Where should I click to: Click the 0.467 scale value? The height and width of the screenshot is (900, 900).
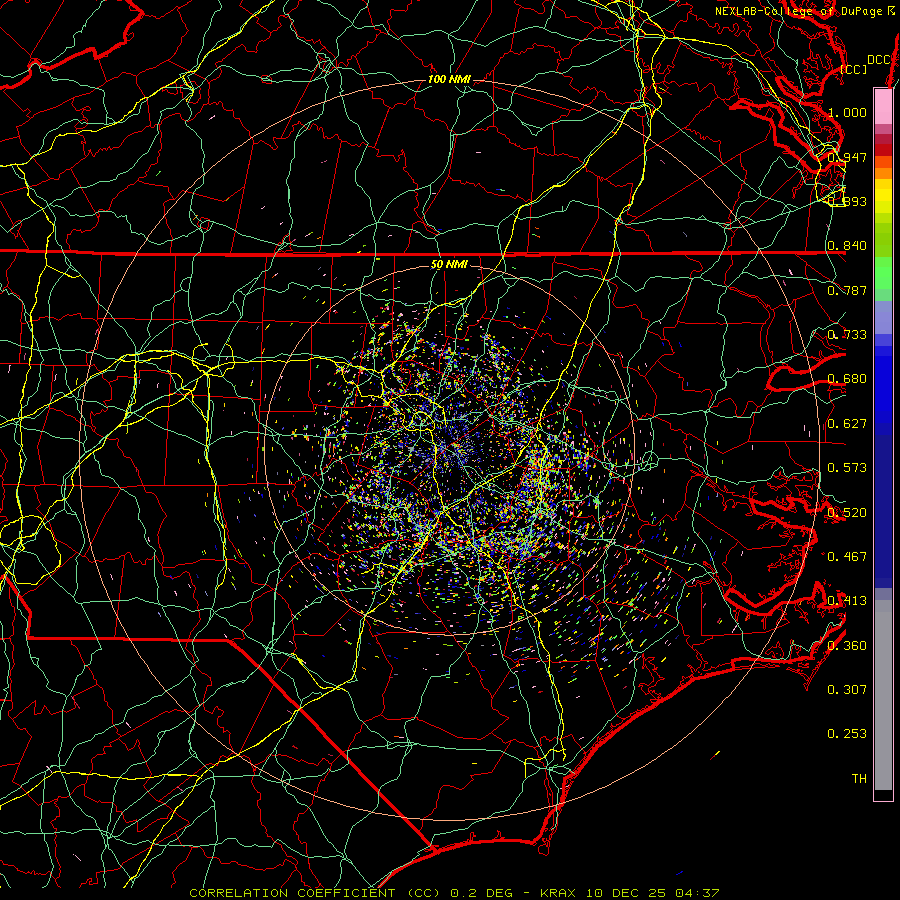click(x=847, y=557)
